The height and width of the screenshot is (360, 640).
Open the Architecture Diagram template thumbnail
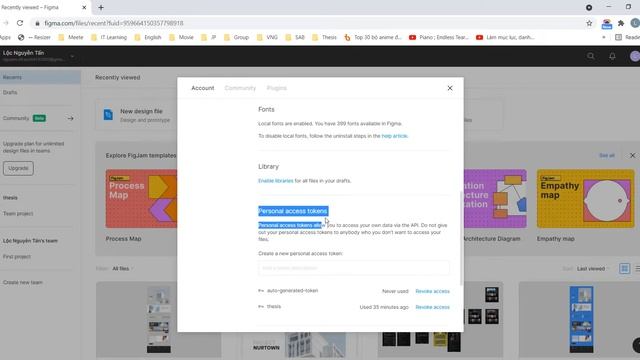495,198
